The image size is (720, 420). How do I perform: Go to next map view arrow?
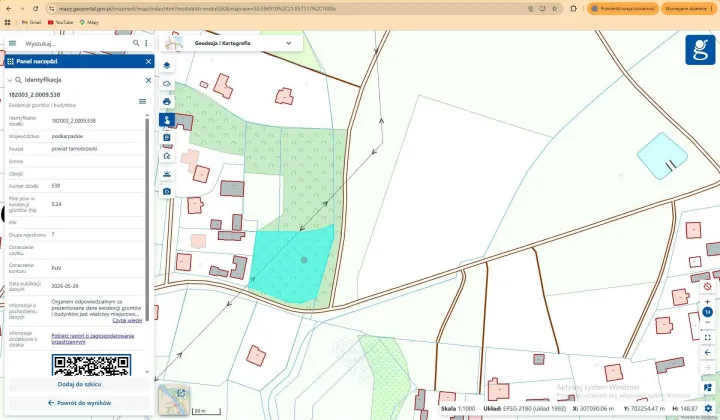(707, 368)
